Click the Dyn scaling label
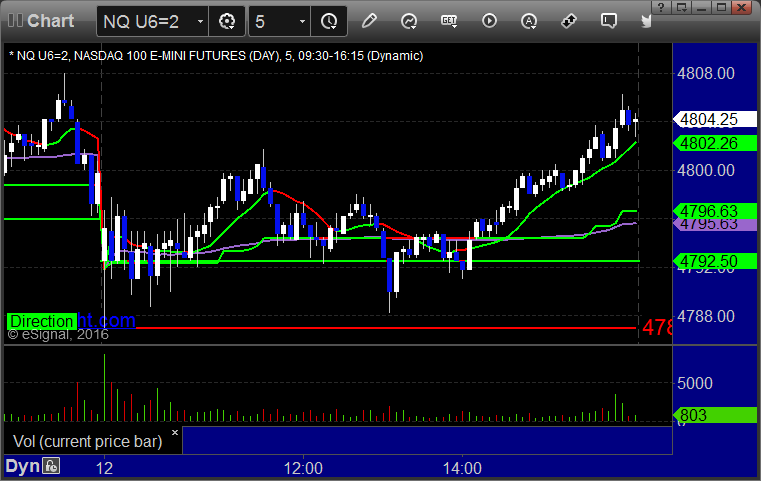 coord(22,466)
